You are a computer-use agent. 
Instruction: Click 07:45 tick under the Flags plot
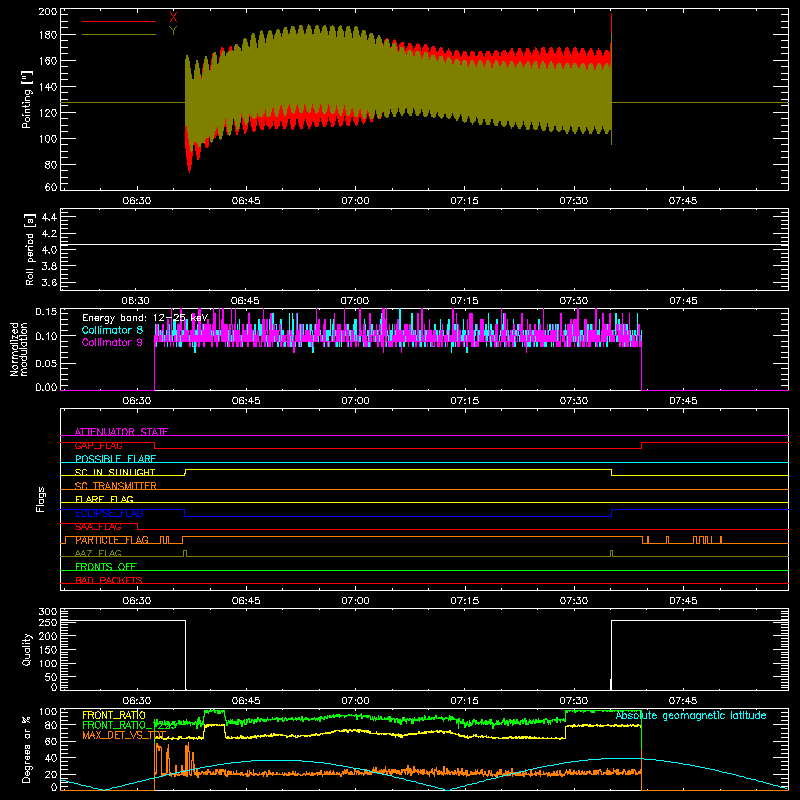pos(683,601)
